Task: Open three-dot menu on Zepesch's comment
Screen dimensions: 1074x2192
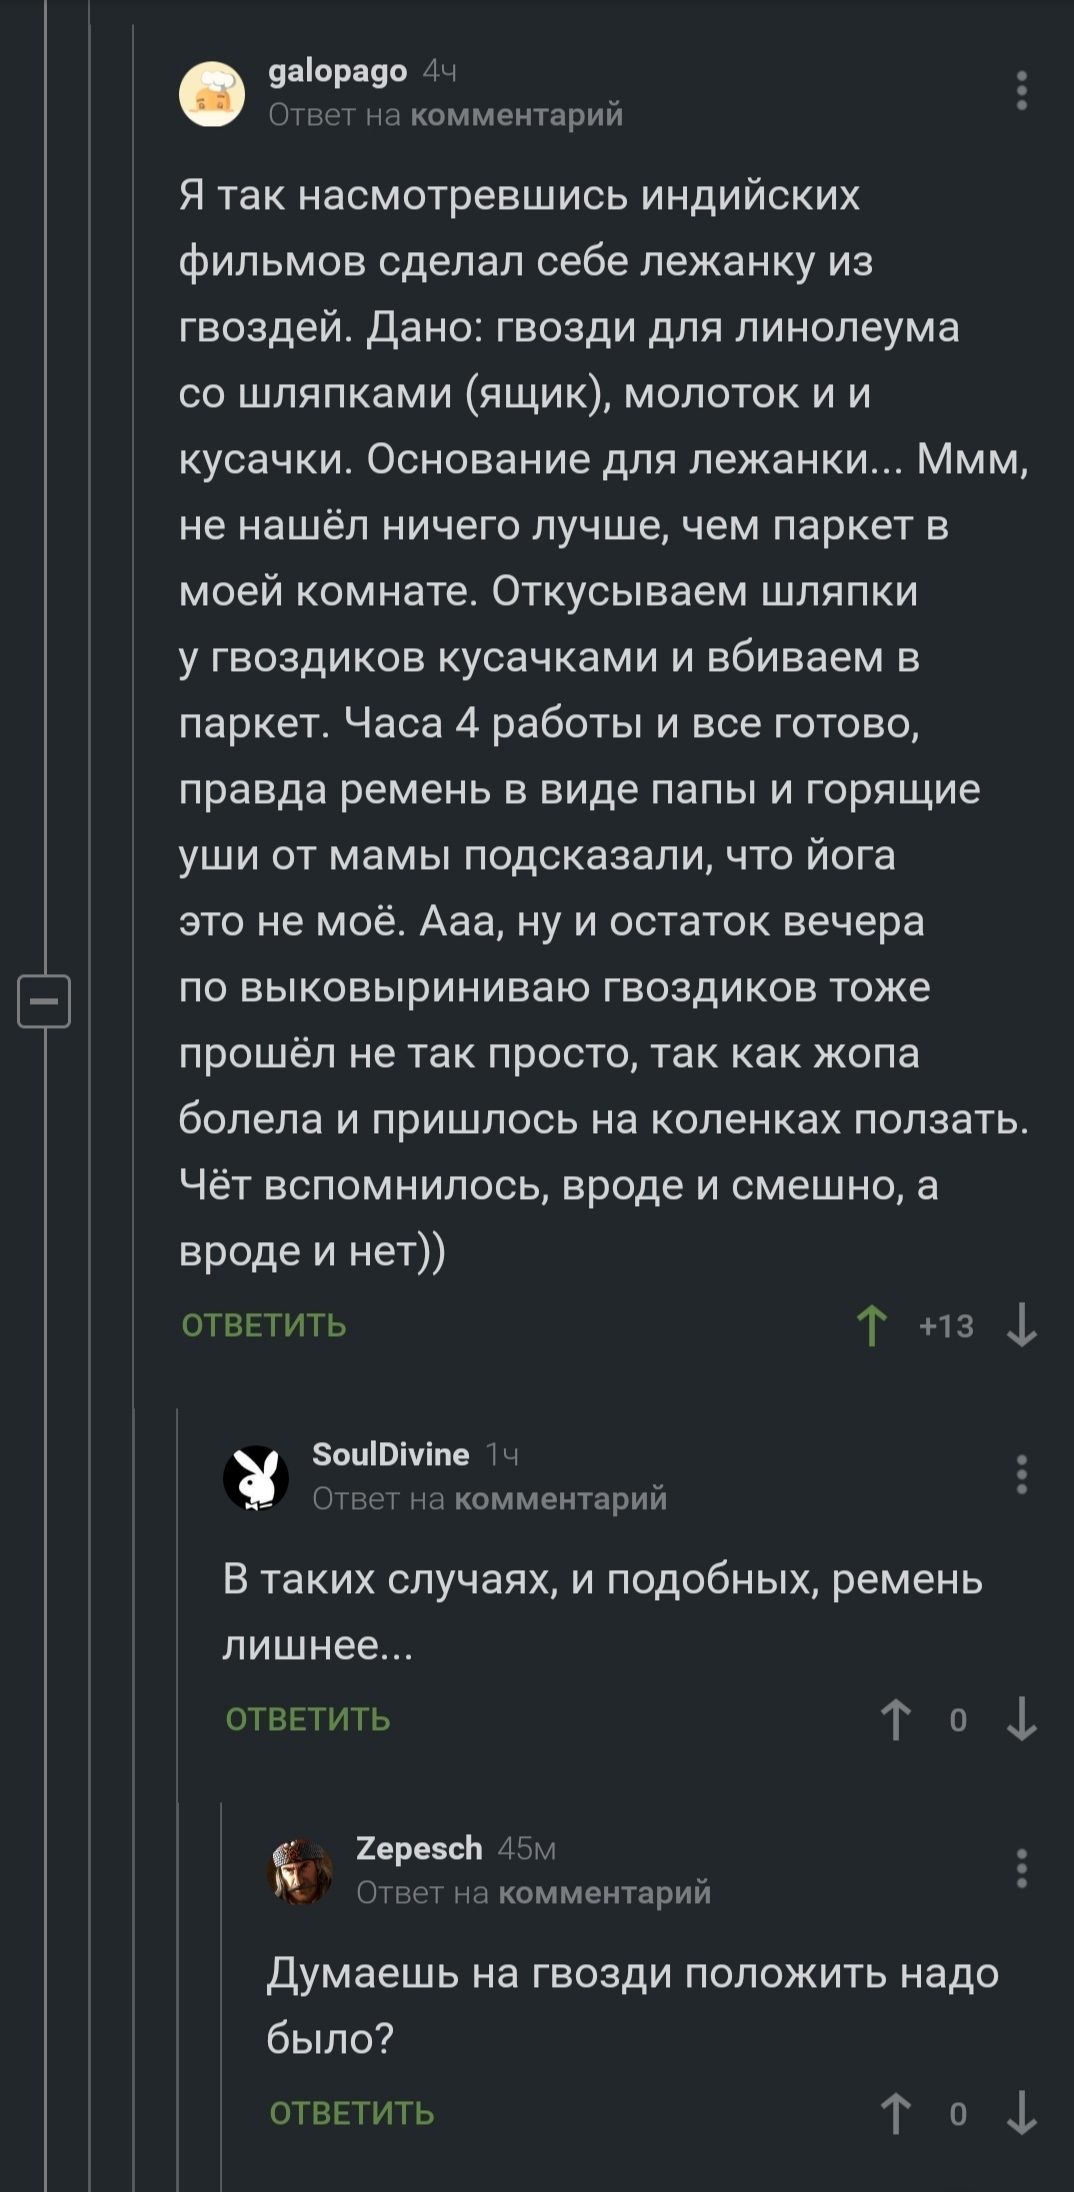Action: pyautogui.click(x=1021, y=1868)
